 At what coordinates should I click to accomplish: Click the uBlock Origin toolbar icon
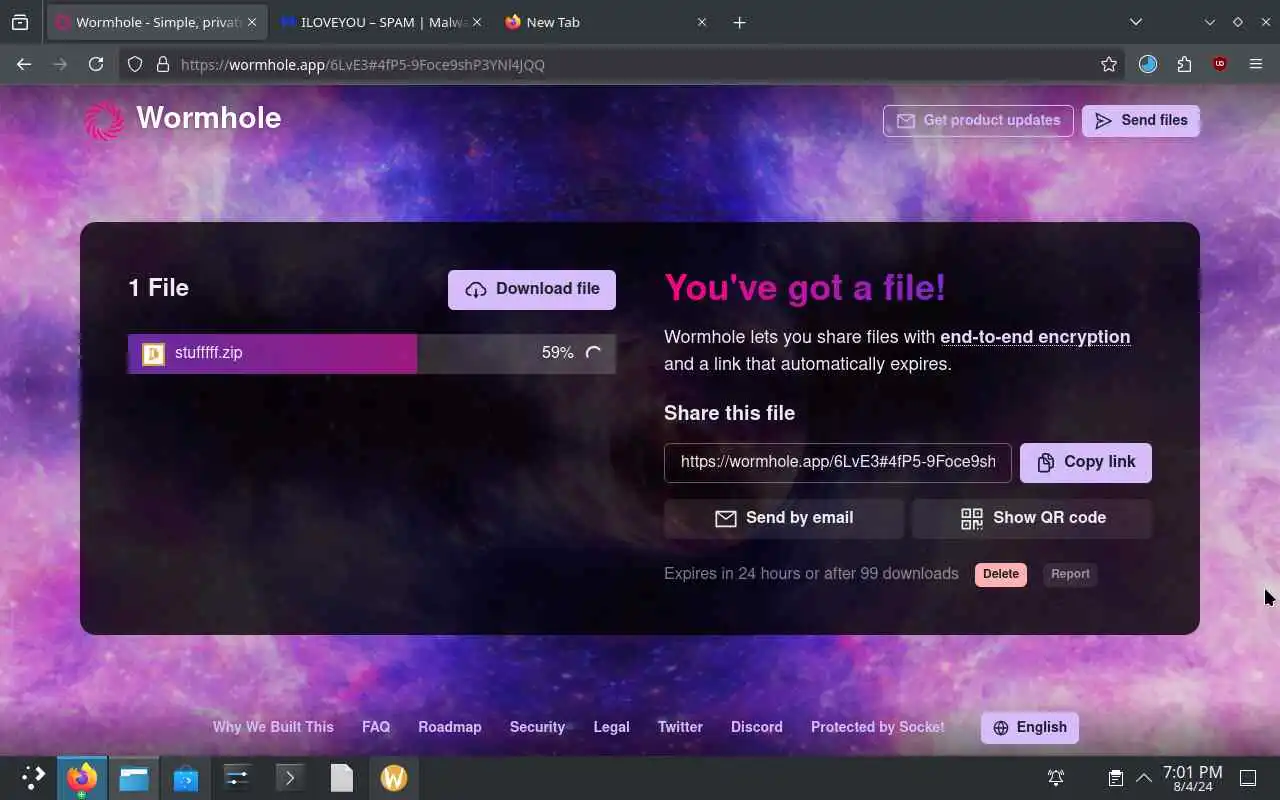coord(1219,64)
